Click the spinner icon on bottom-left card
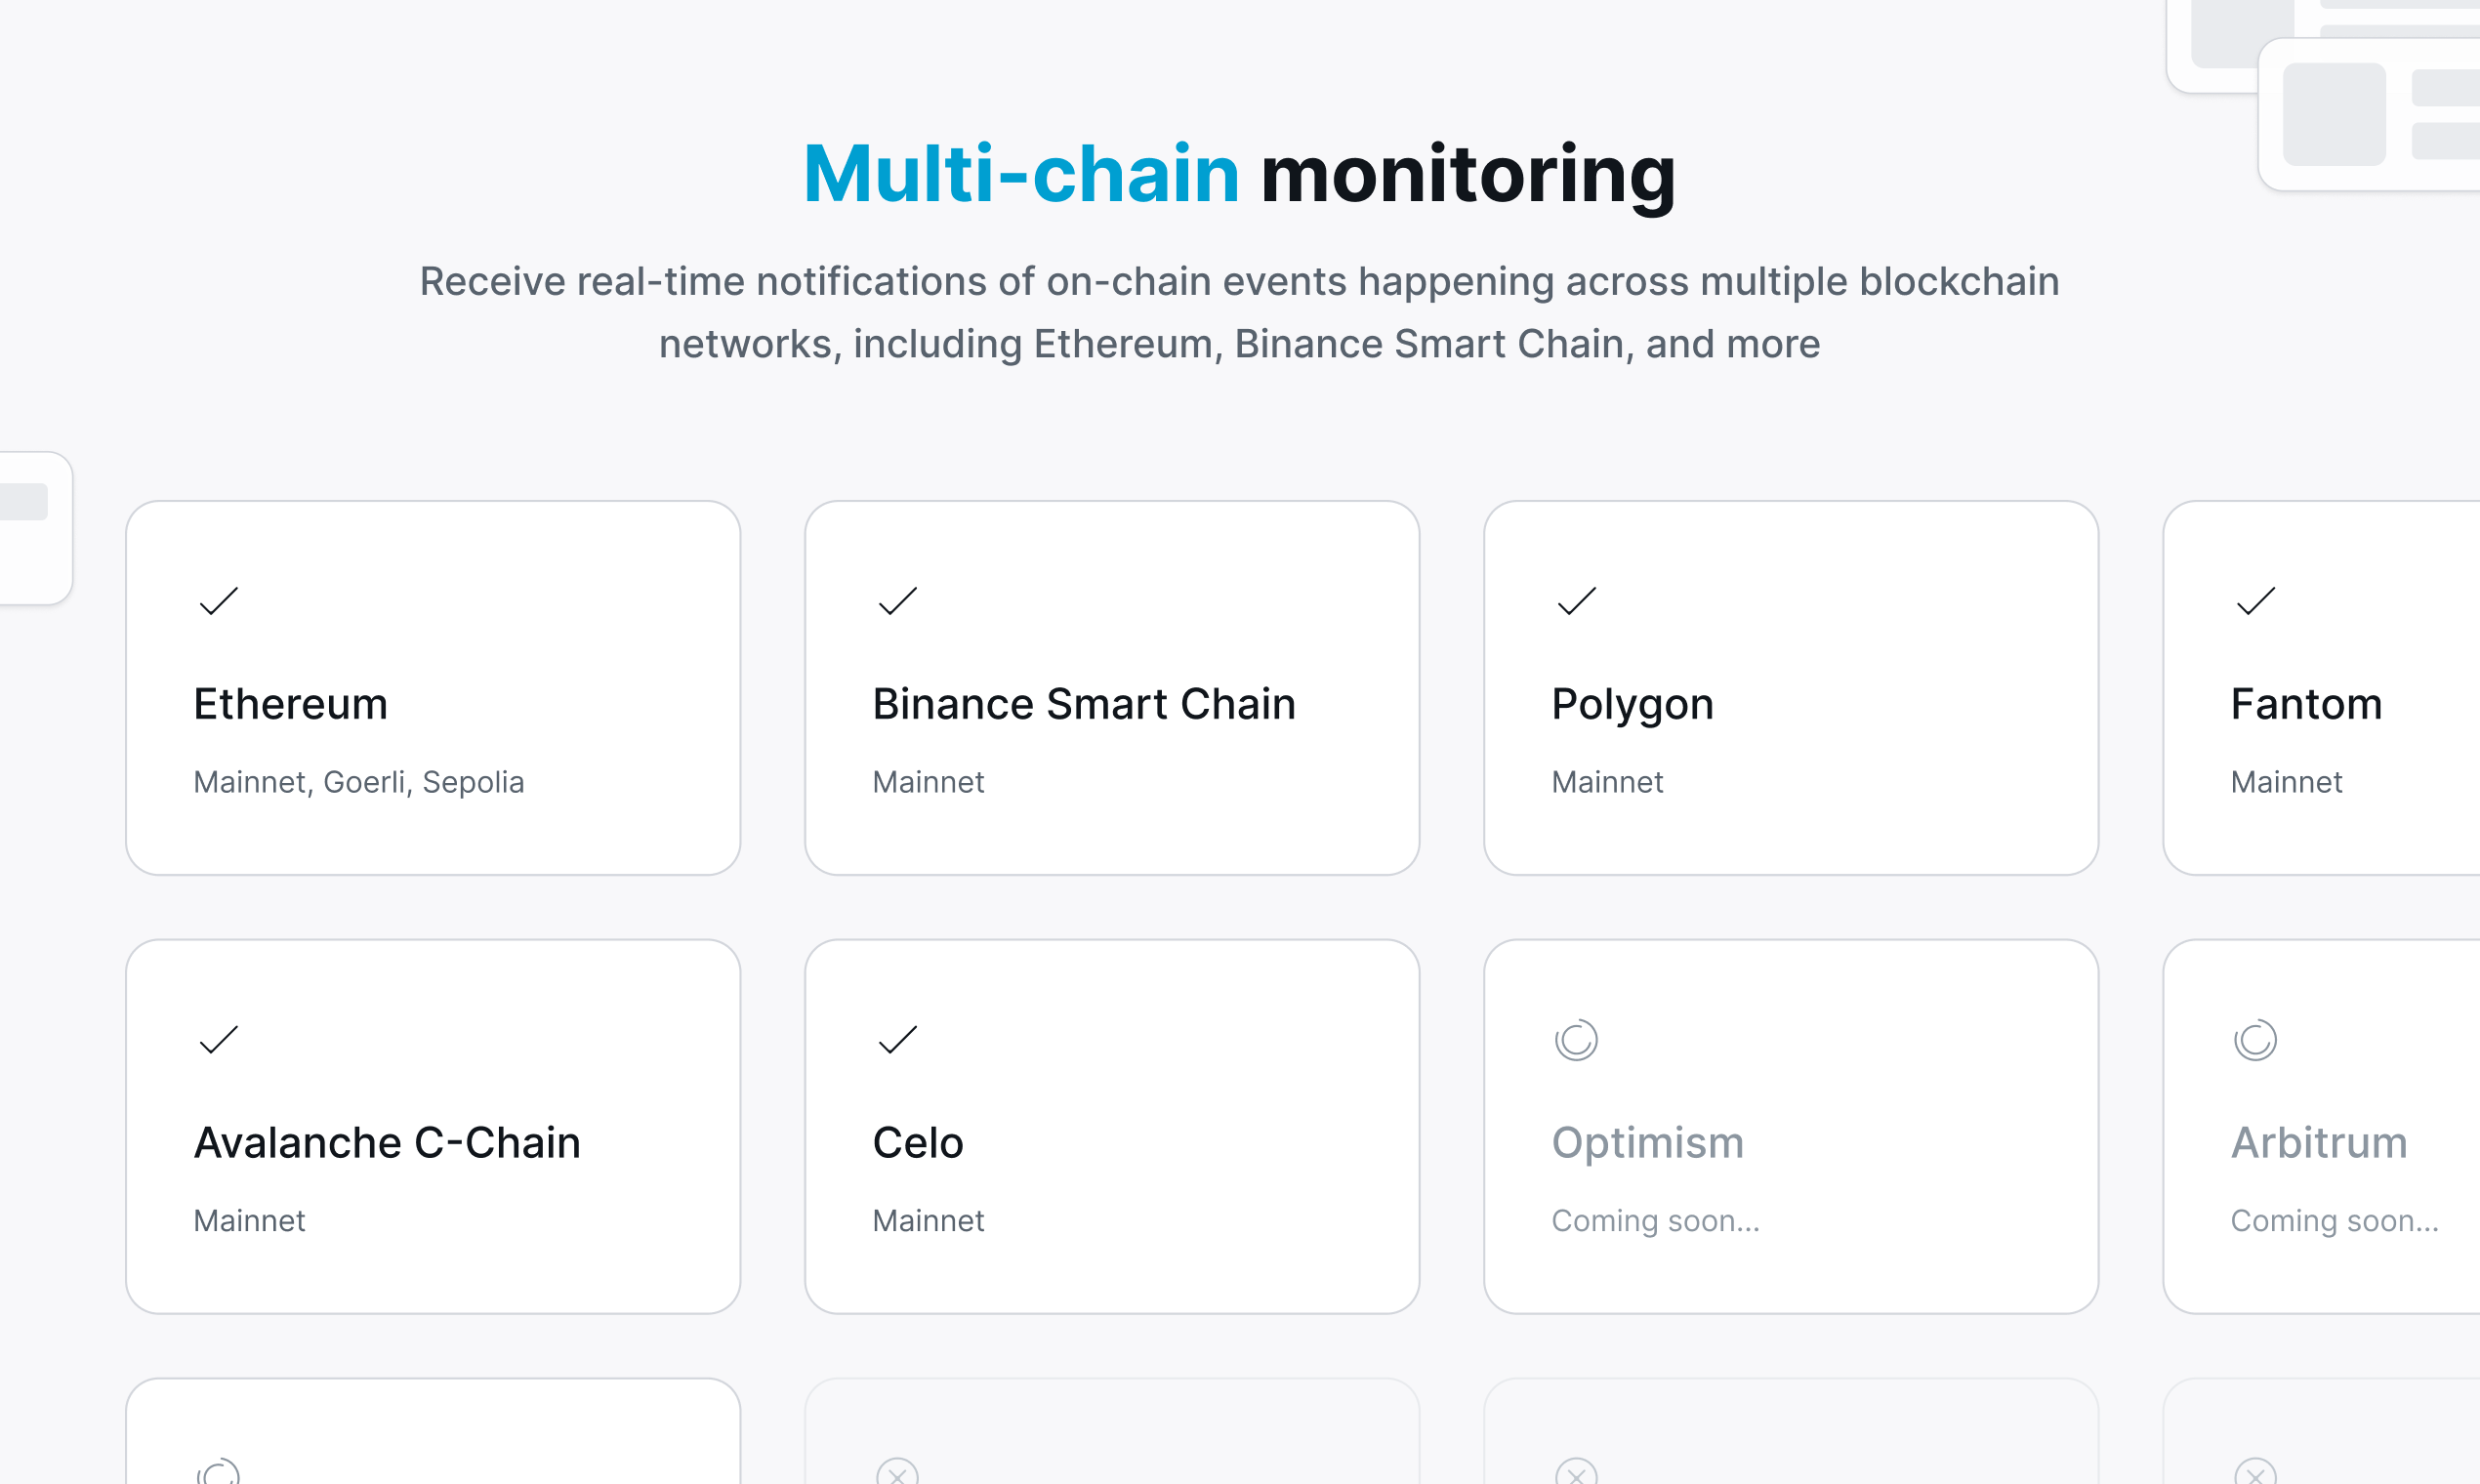Viewport: 2480px width, 1484px height. [218, 1472]
